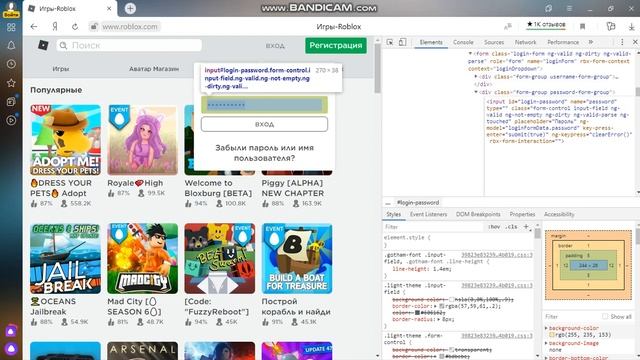Open history clock icon in the sidebar
The image size is (640, 360).
click(11, 64)
